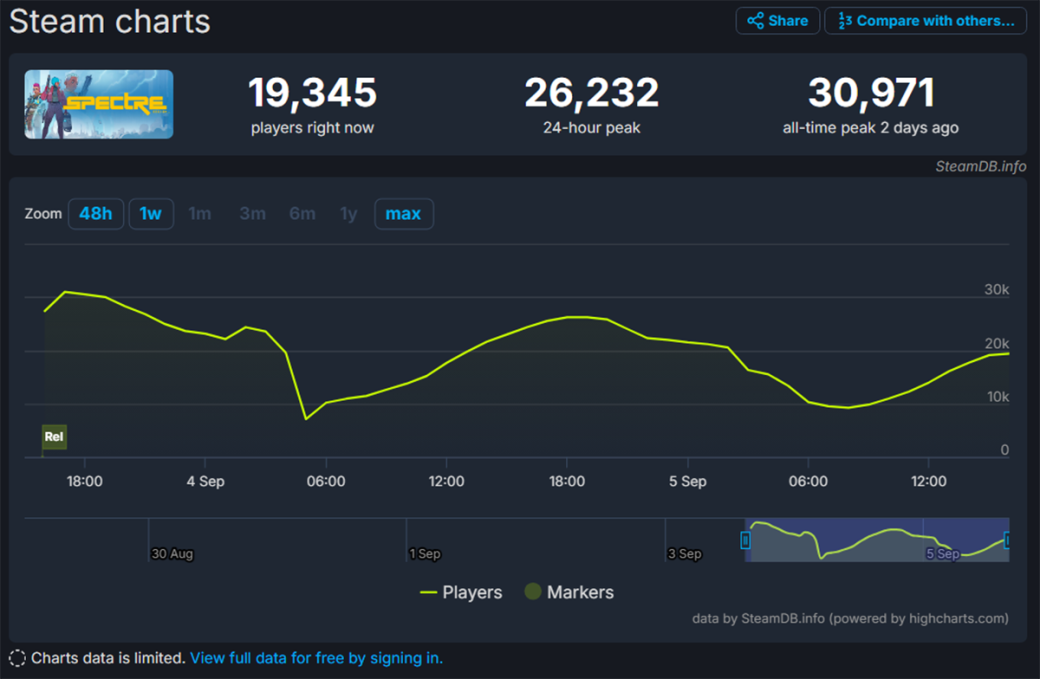Click the Rel release marker on chart
Screen dimensions: 1040x679
click(54, 436)
